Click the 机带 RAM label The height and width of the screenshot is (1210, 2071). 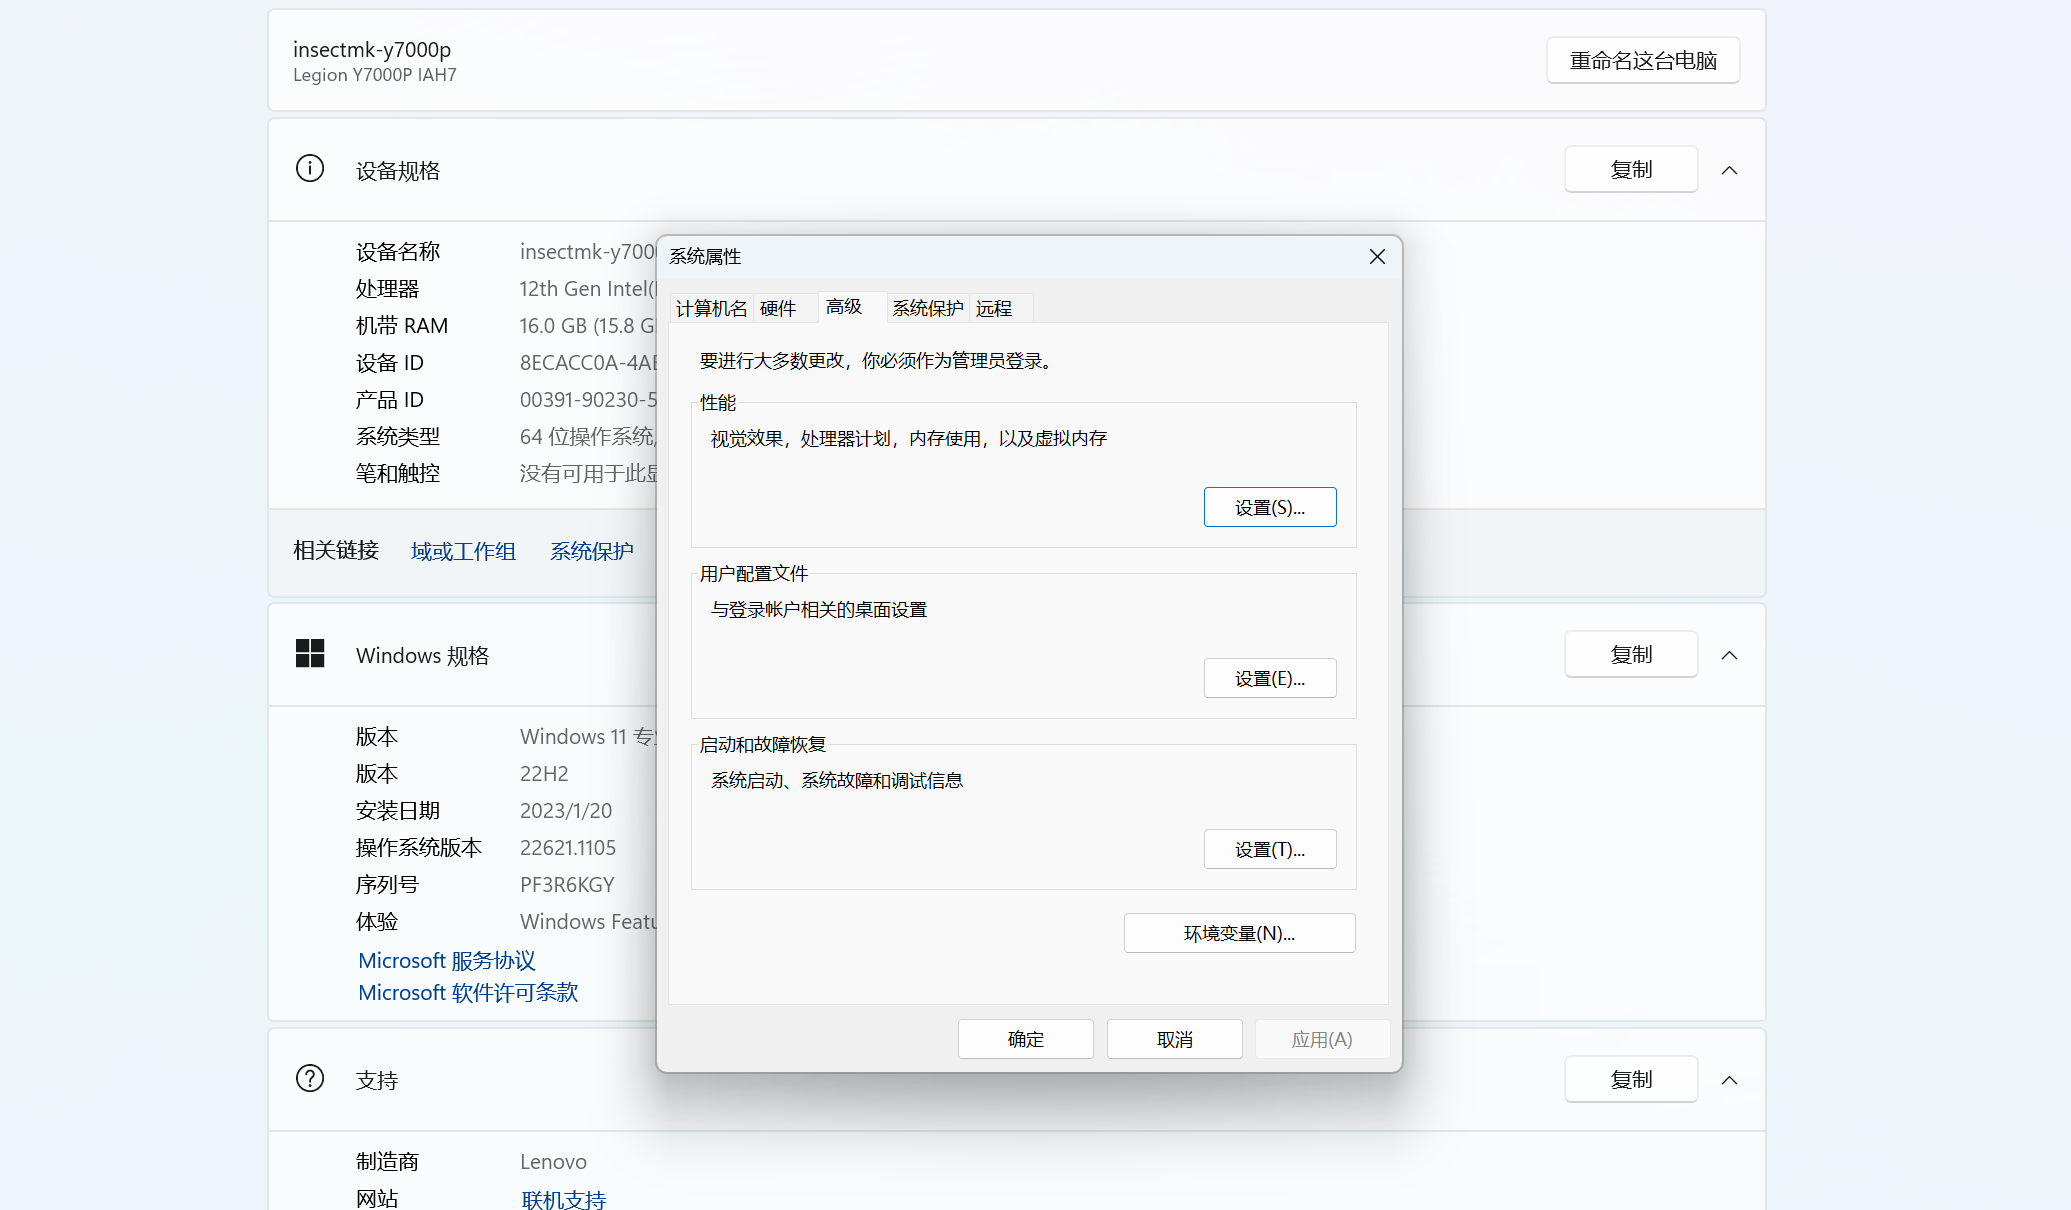pyautogui.click(x=402, y=325)
